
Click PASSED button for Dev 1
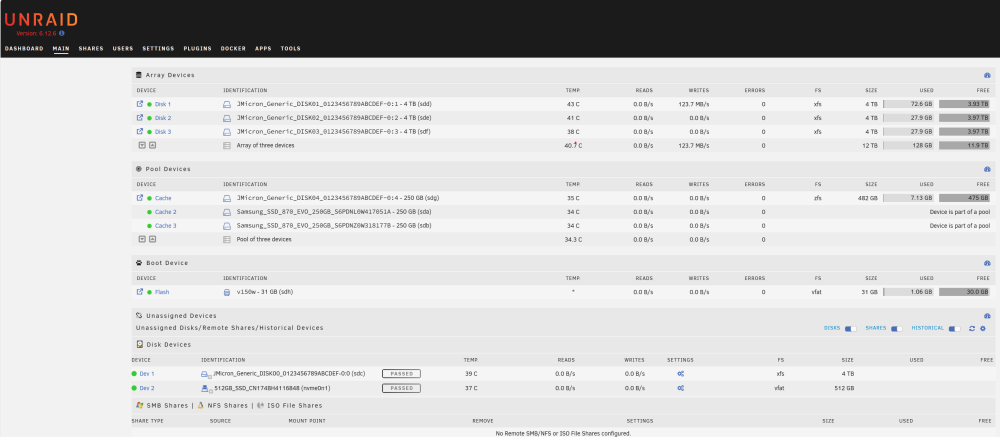pos(401,374)
